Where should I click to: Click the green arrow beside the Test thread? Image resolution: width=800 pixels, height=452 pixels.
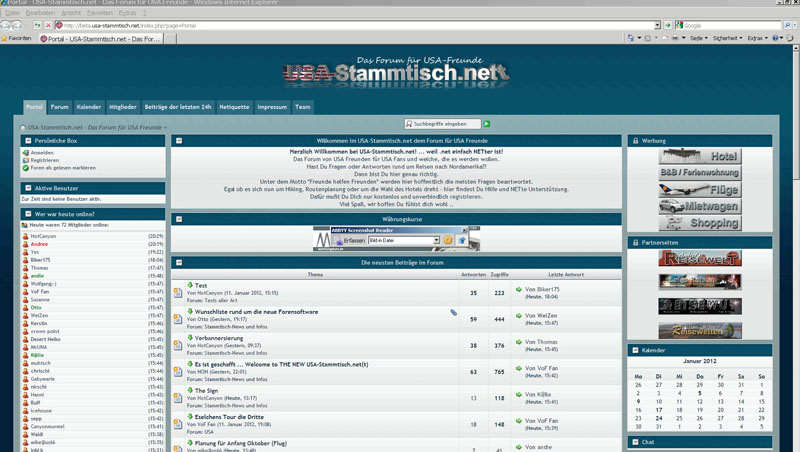coord(190,285)
